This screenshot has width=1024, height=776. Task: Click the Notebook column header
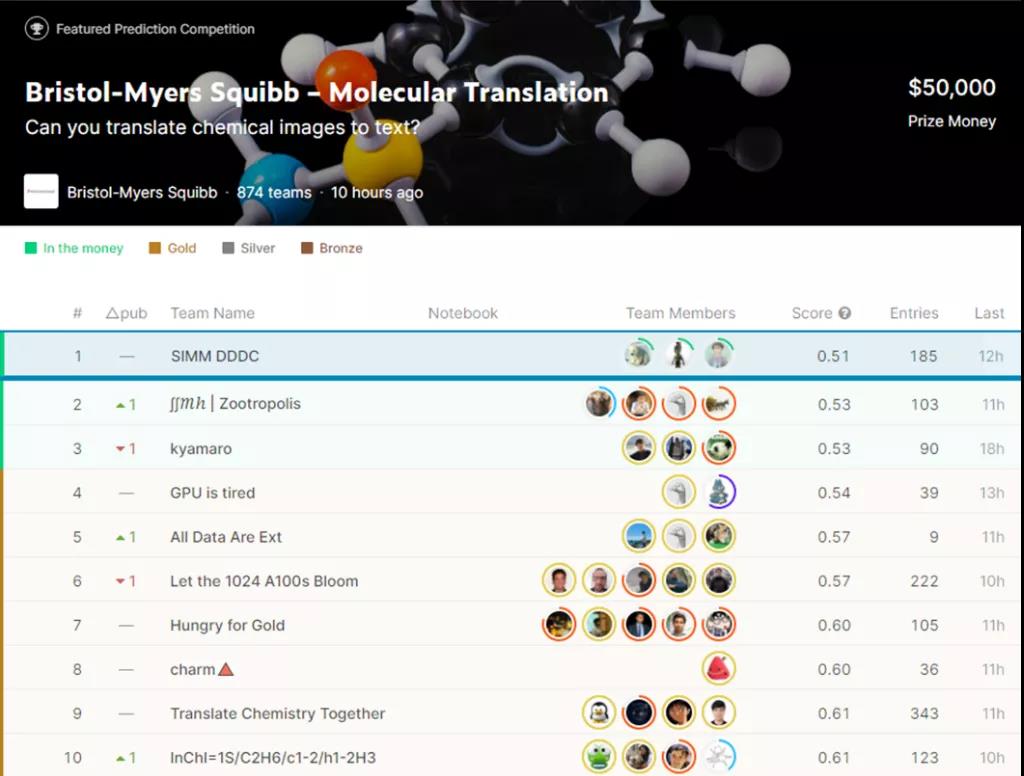[462, 313]
